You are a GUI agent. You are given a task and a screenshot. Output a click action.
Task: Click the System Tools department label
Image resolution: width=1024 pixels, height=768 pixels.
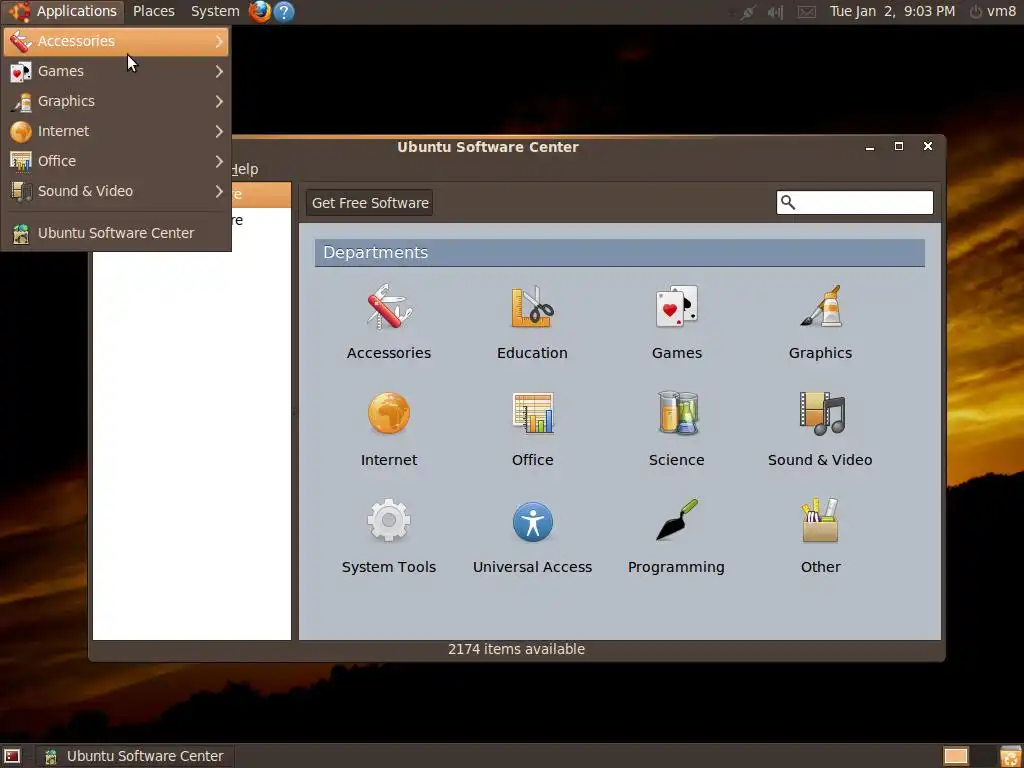389,567
